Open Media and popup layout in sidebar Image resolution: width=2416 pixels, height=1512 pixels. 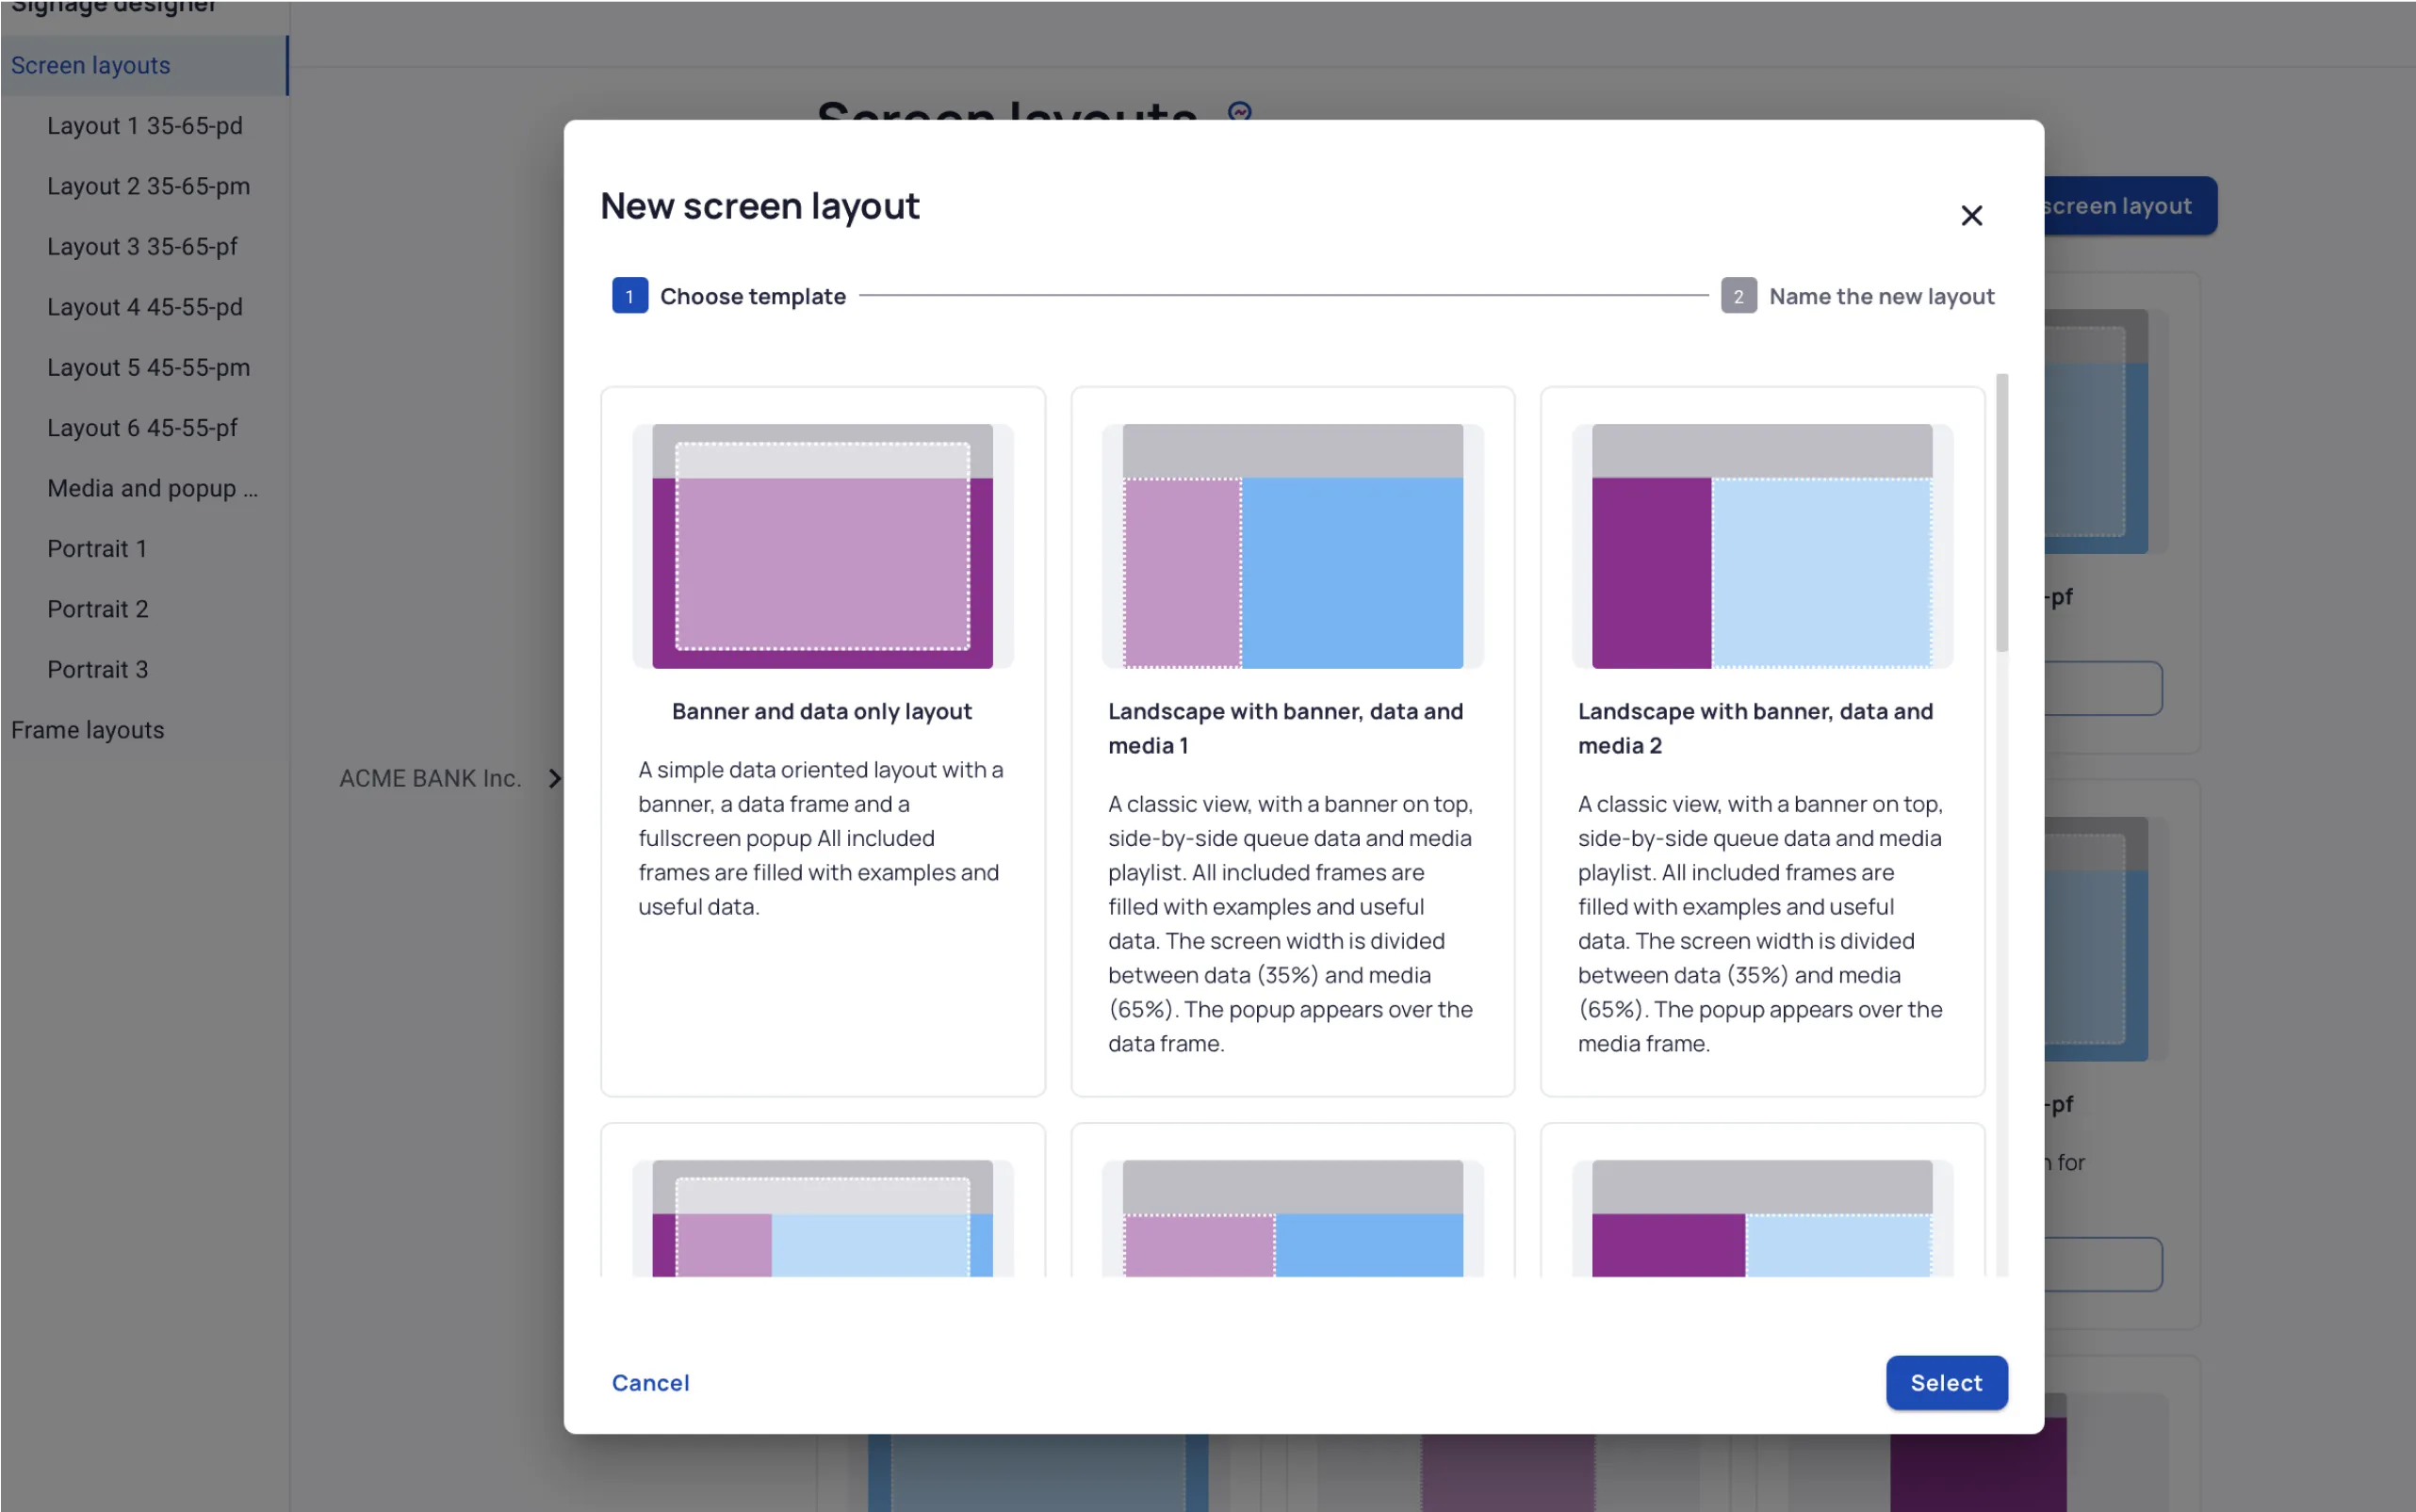coord(152,488)
